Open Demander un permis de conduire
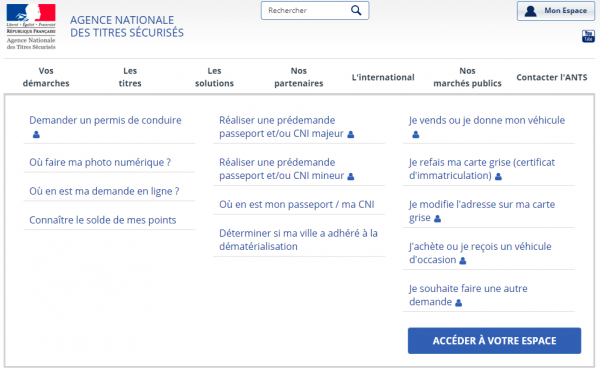Viewport: 600px width, 369px height. click(x=105, y=120)
